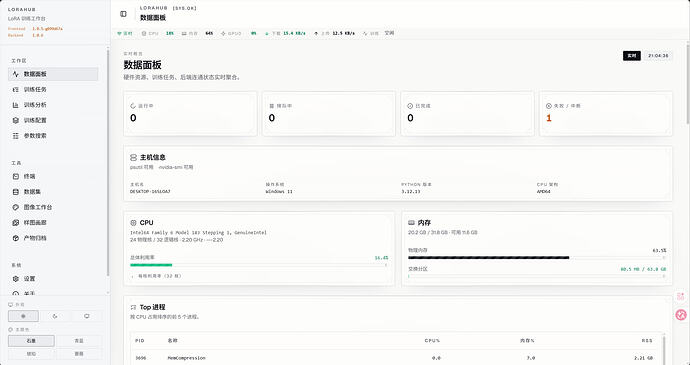
Task: Click the GPU icon in status bar
Action: [223, 33]
